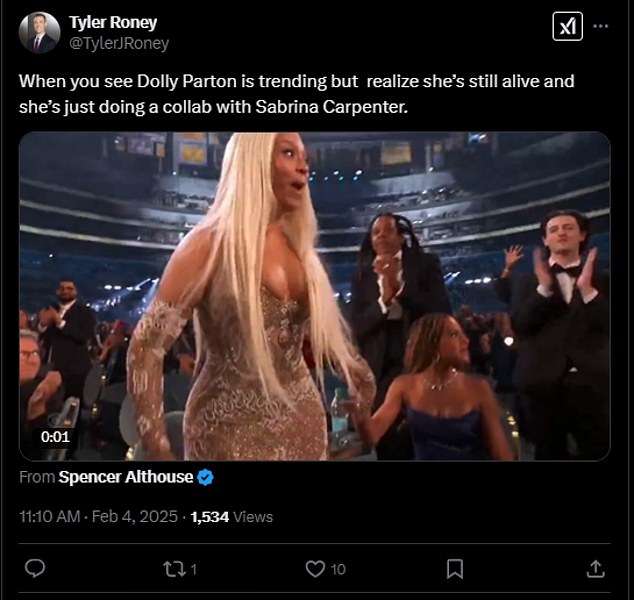Click Spencer Althouse's blue verified badge
The height and width of the screenshot is (600, 634).
(205, 477)
